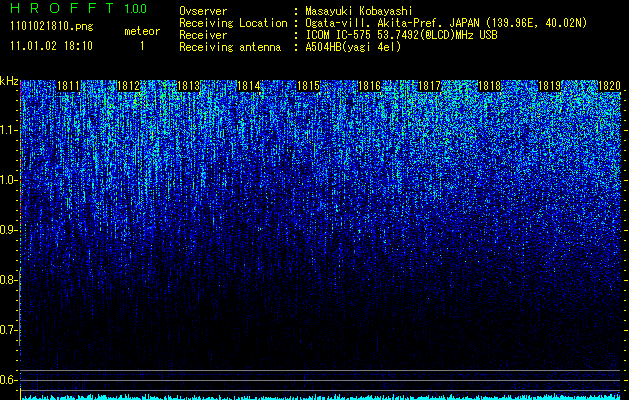Click the ICOM IC-575 53.7492 MHz receiver text
629x400 pixels.
coord(402,35)
